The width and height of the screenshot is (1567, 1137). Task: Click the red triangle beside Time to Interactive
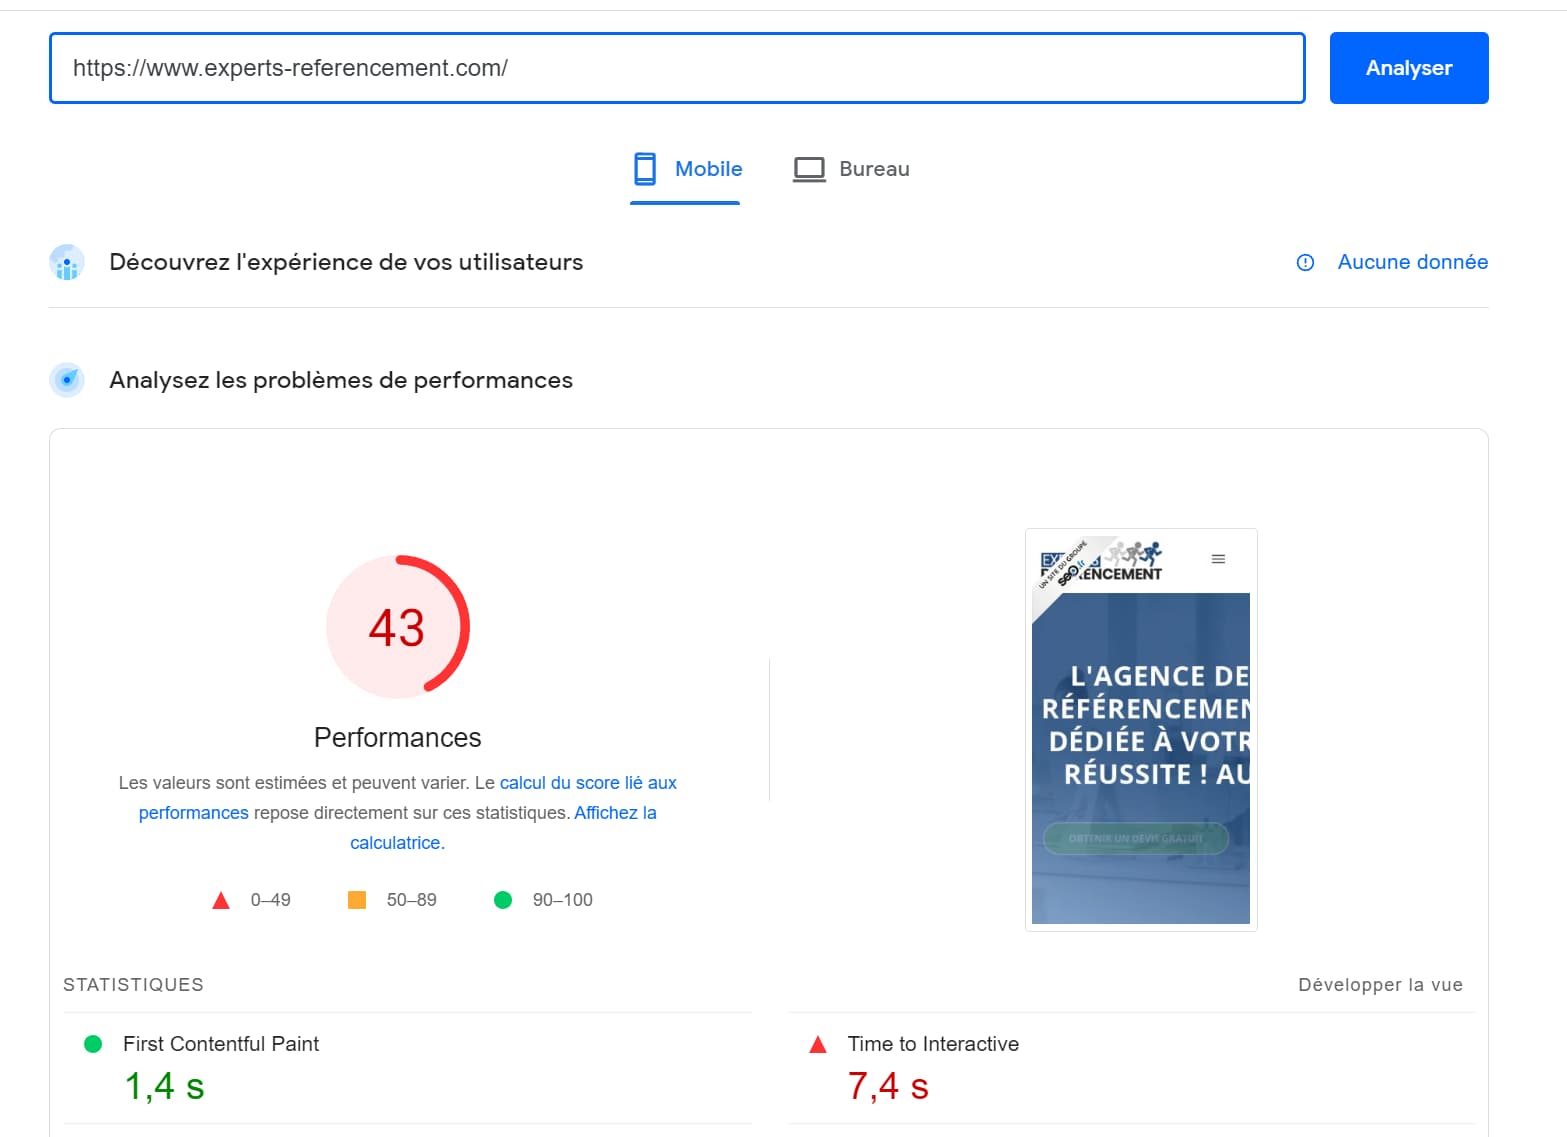coord(818,1044)
